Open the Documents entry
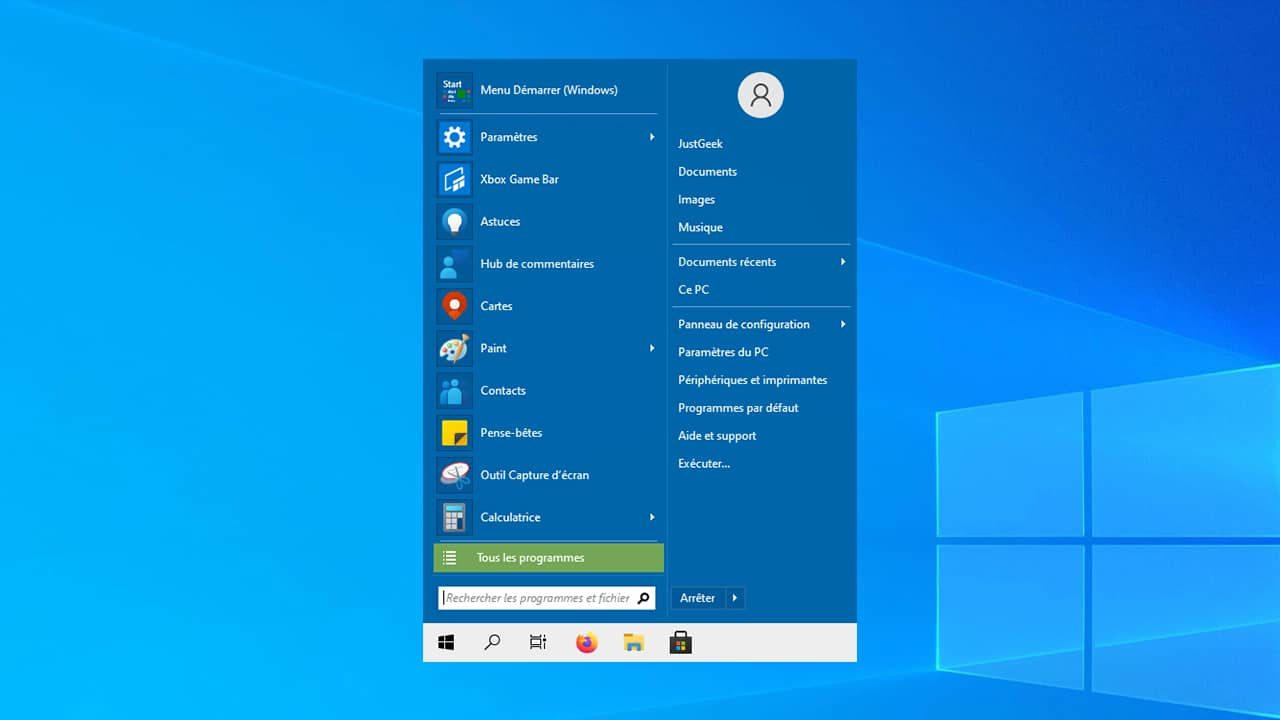Viewport: 1280px width, 720px height. tap(707, 172)
